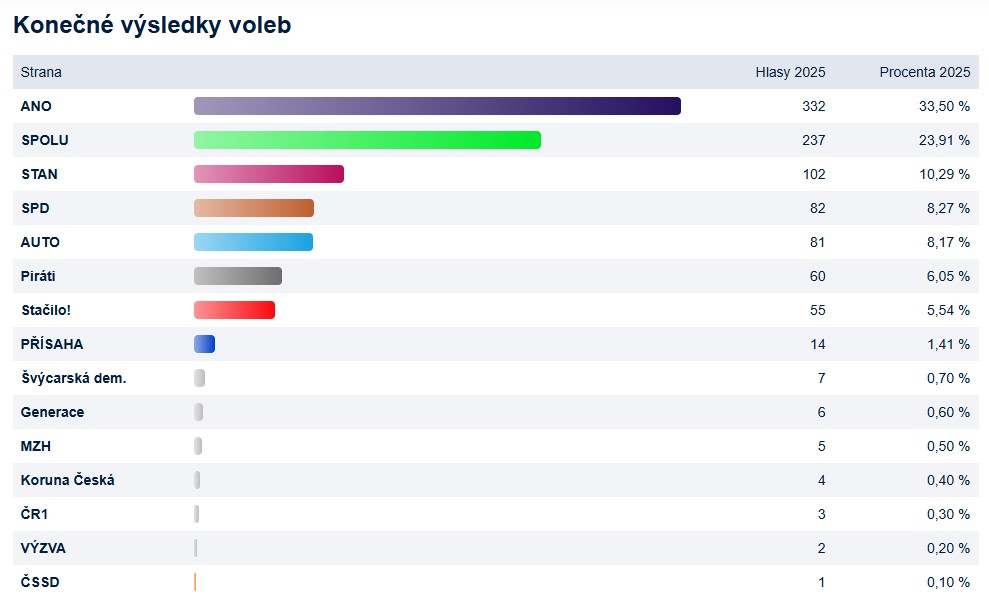Screen dimensions: 989x595
Task: Click the STAN pink result bar
Action: click(x=269, y=174)
